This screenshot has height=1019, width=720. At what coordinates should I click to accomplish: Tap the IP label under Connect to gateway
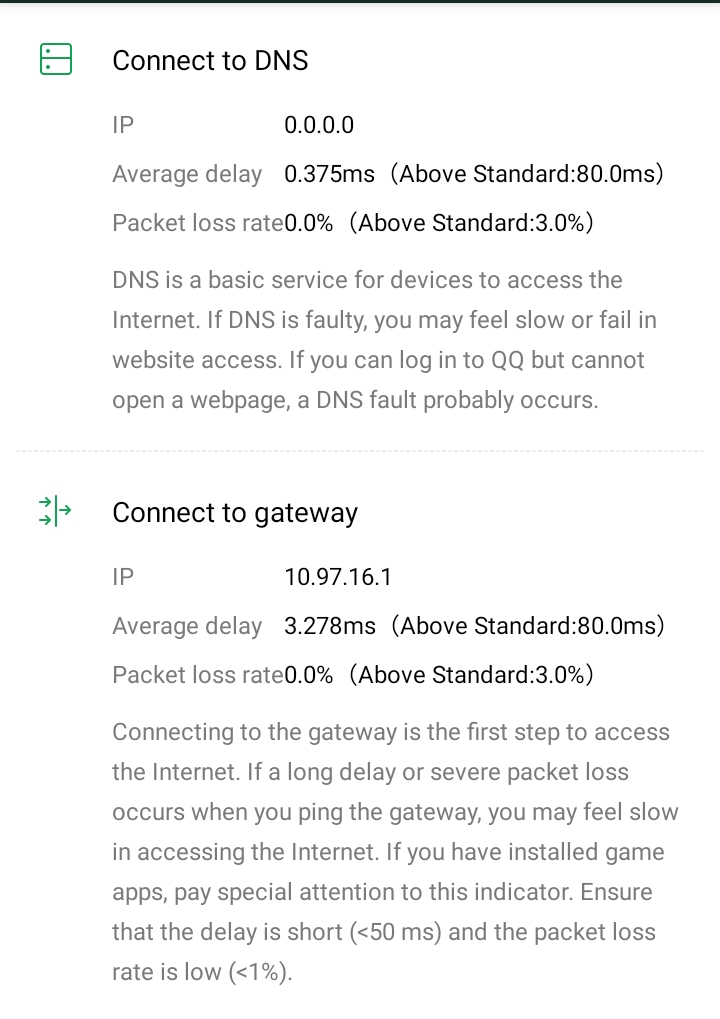[123, 577]
